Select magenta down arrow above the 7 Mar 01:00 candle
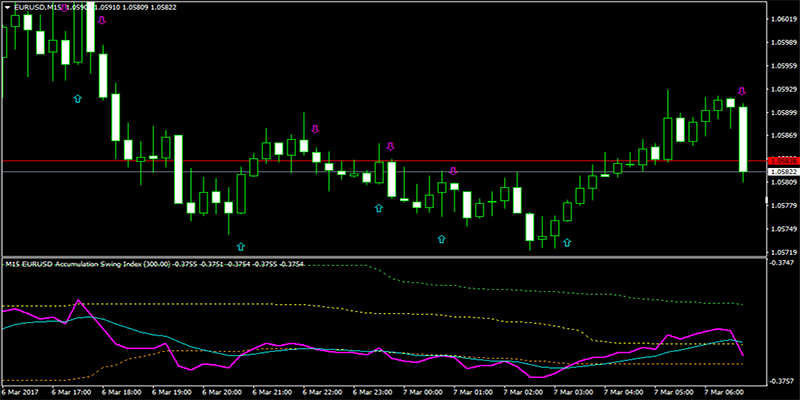Viewport: 800px width, 400px height. (453, 171)
